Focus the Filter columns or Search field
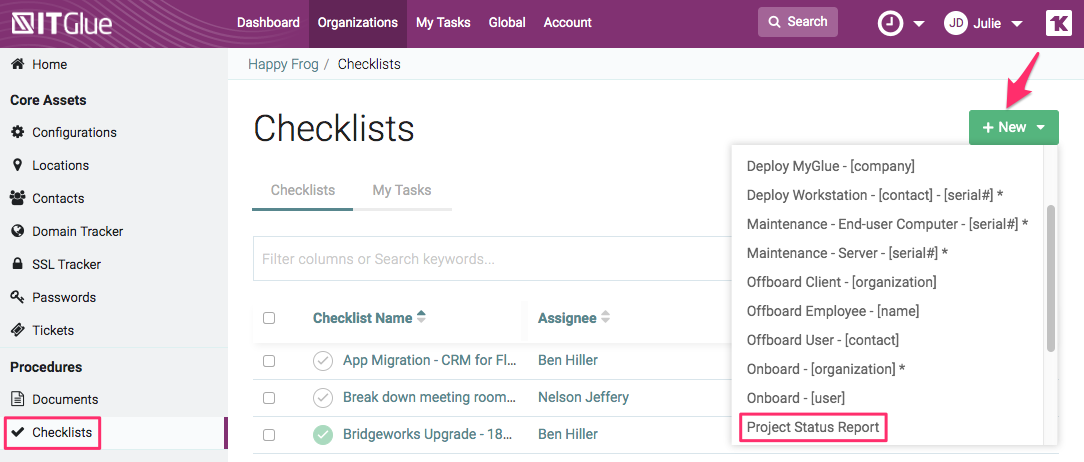Viewport: 1084px width, 462px height. click(492, 259)
